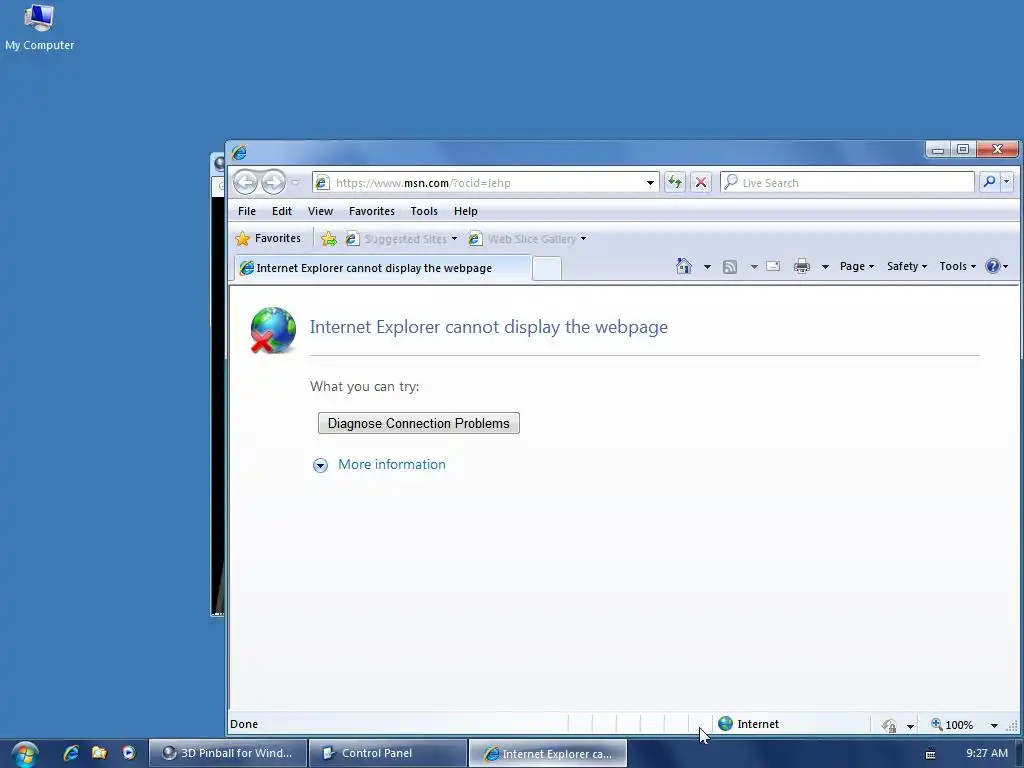
Task: Open the Edit menu
Action: [281, 211]
